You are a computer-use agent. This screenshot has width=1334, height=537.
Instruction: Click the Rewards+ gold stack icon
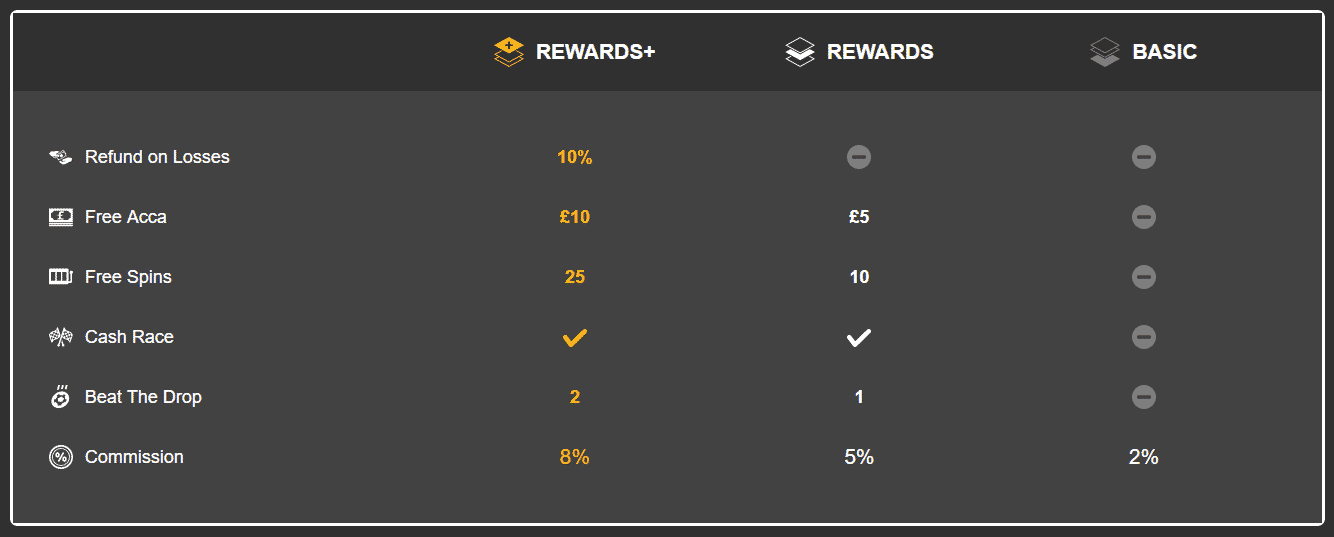tap(509, 52)
